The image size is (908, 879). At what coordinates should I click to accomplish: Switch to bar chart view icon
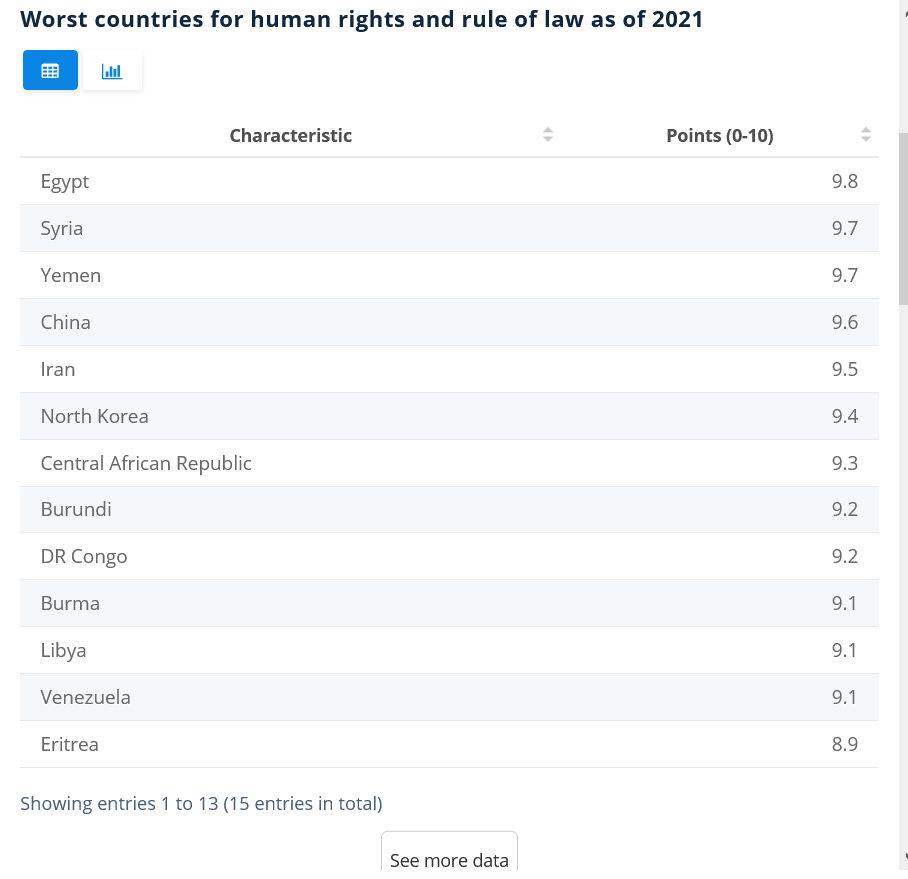pyautogui.click(x=112, y=70)
